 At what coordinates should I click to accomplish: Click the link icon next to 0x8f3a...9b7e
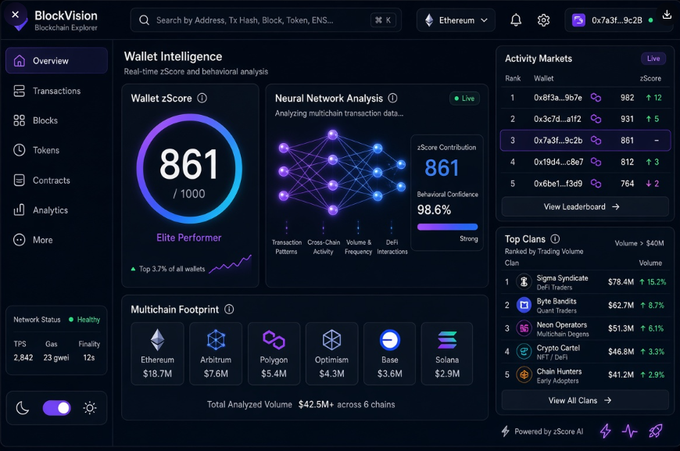[596, 98]
